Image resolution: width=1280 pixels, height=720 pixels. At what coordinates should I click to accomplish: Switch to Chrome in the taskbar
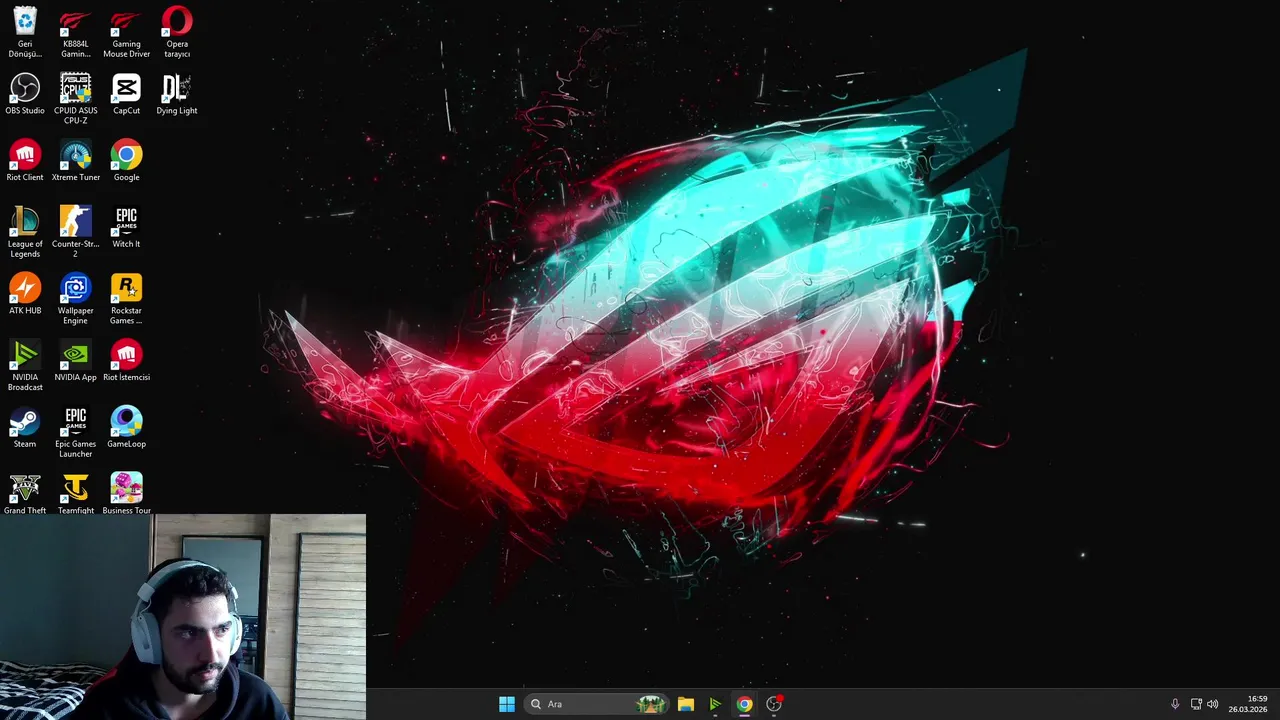tap(744, 704)
